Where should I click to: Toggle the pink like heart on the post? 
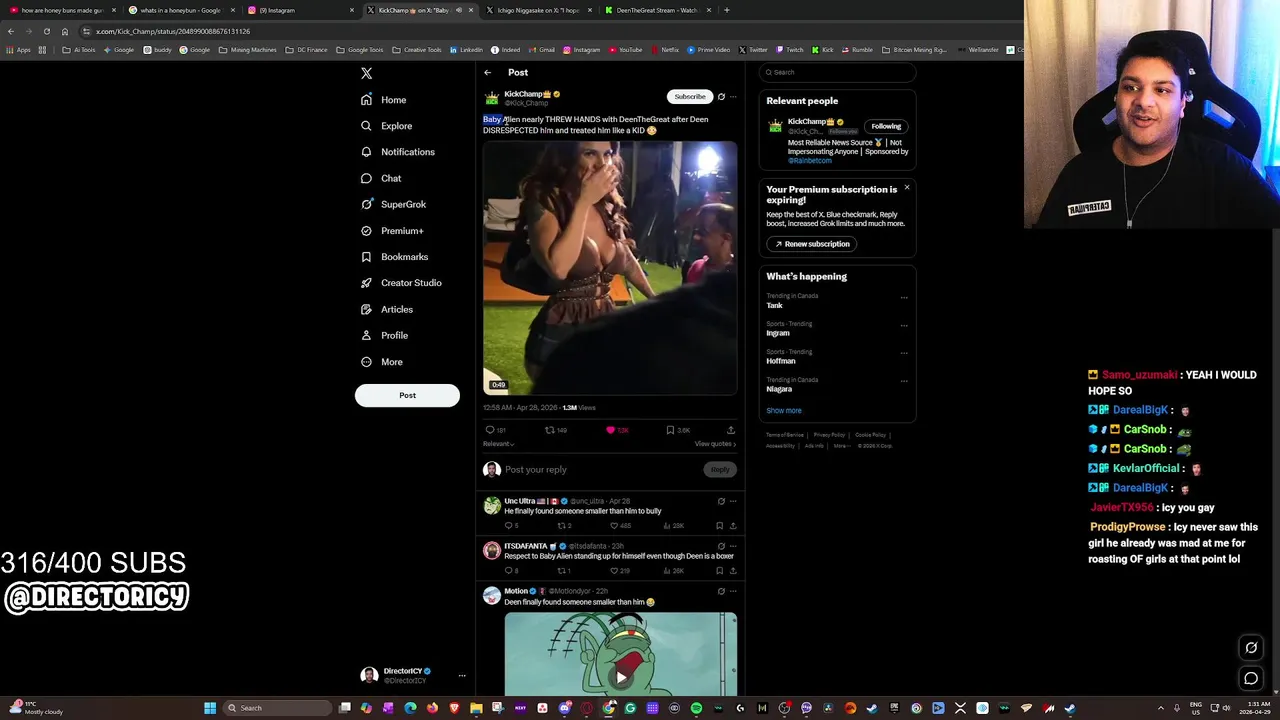610,430
